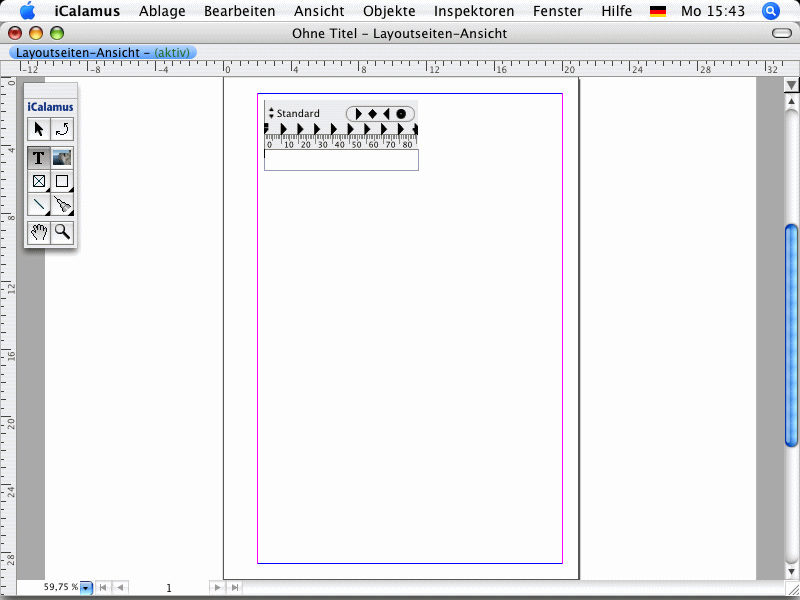Open the Objekte menu
Screen dimensions: 800x600
click(389, 12)
